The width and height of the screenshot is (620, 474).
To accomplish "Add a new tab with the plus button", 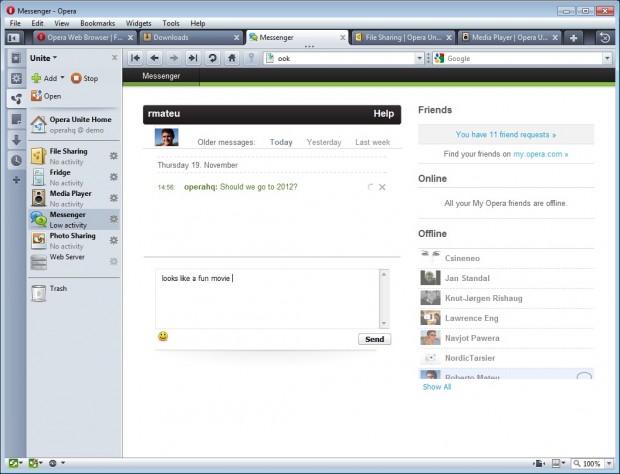I will (x=573, y=38).
